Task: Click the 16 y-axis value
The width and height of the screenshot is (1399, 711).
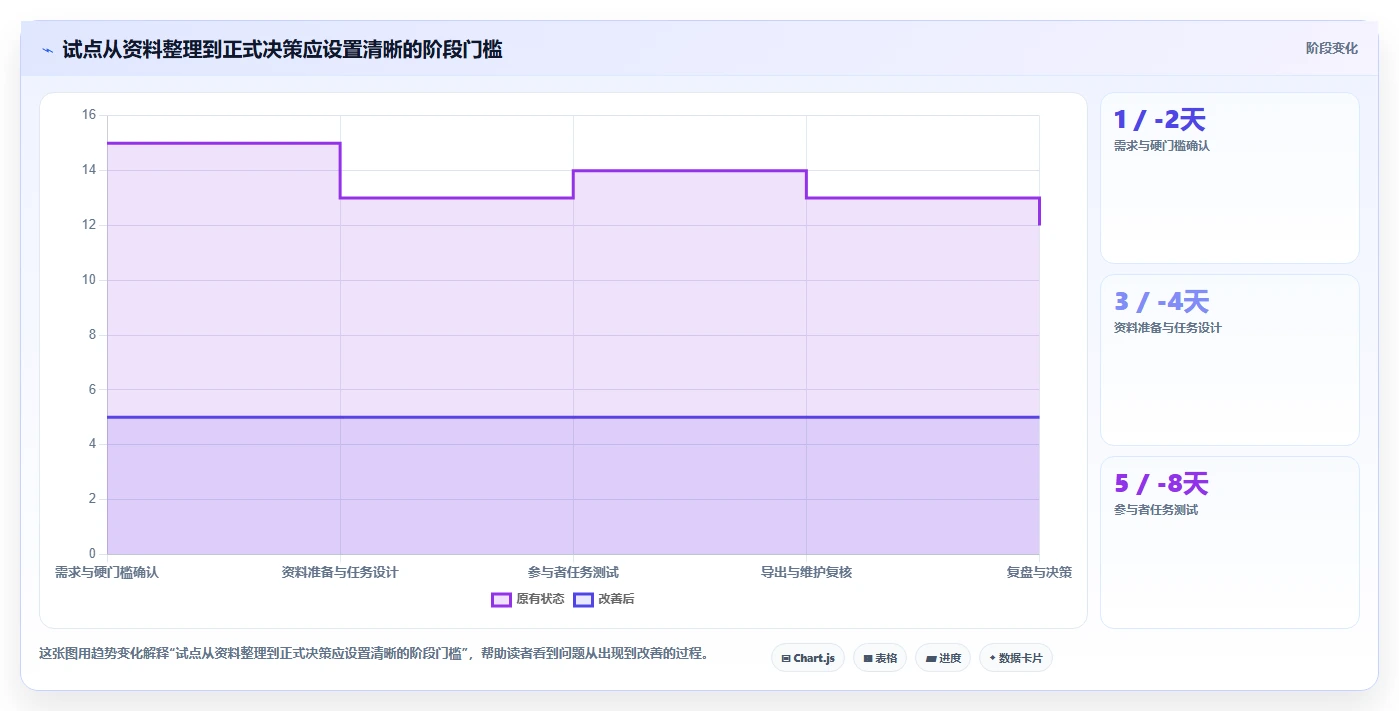Action: (x=88, y=115)
